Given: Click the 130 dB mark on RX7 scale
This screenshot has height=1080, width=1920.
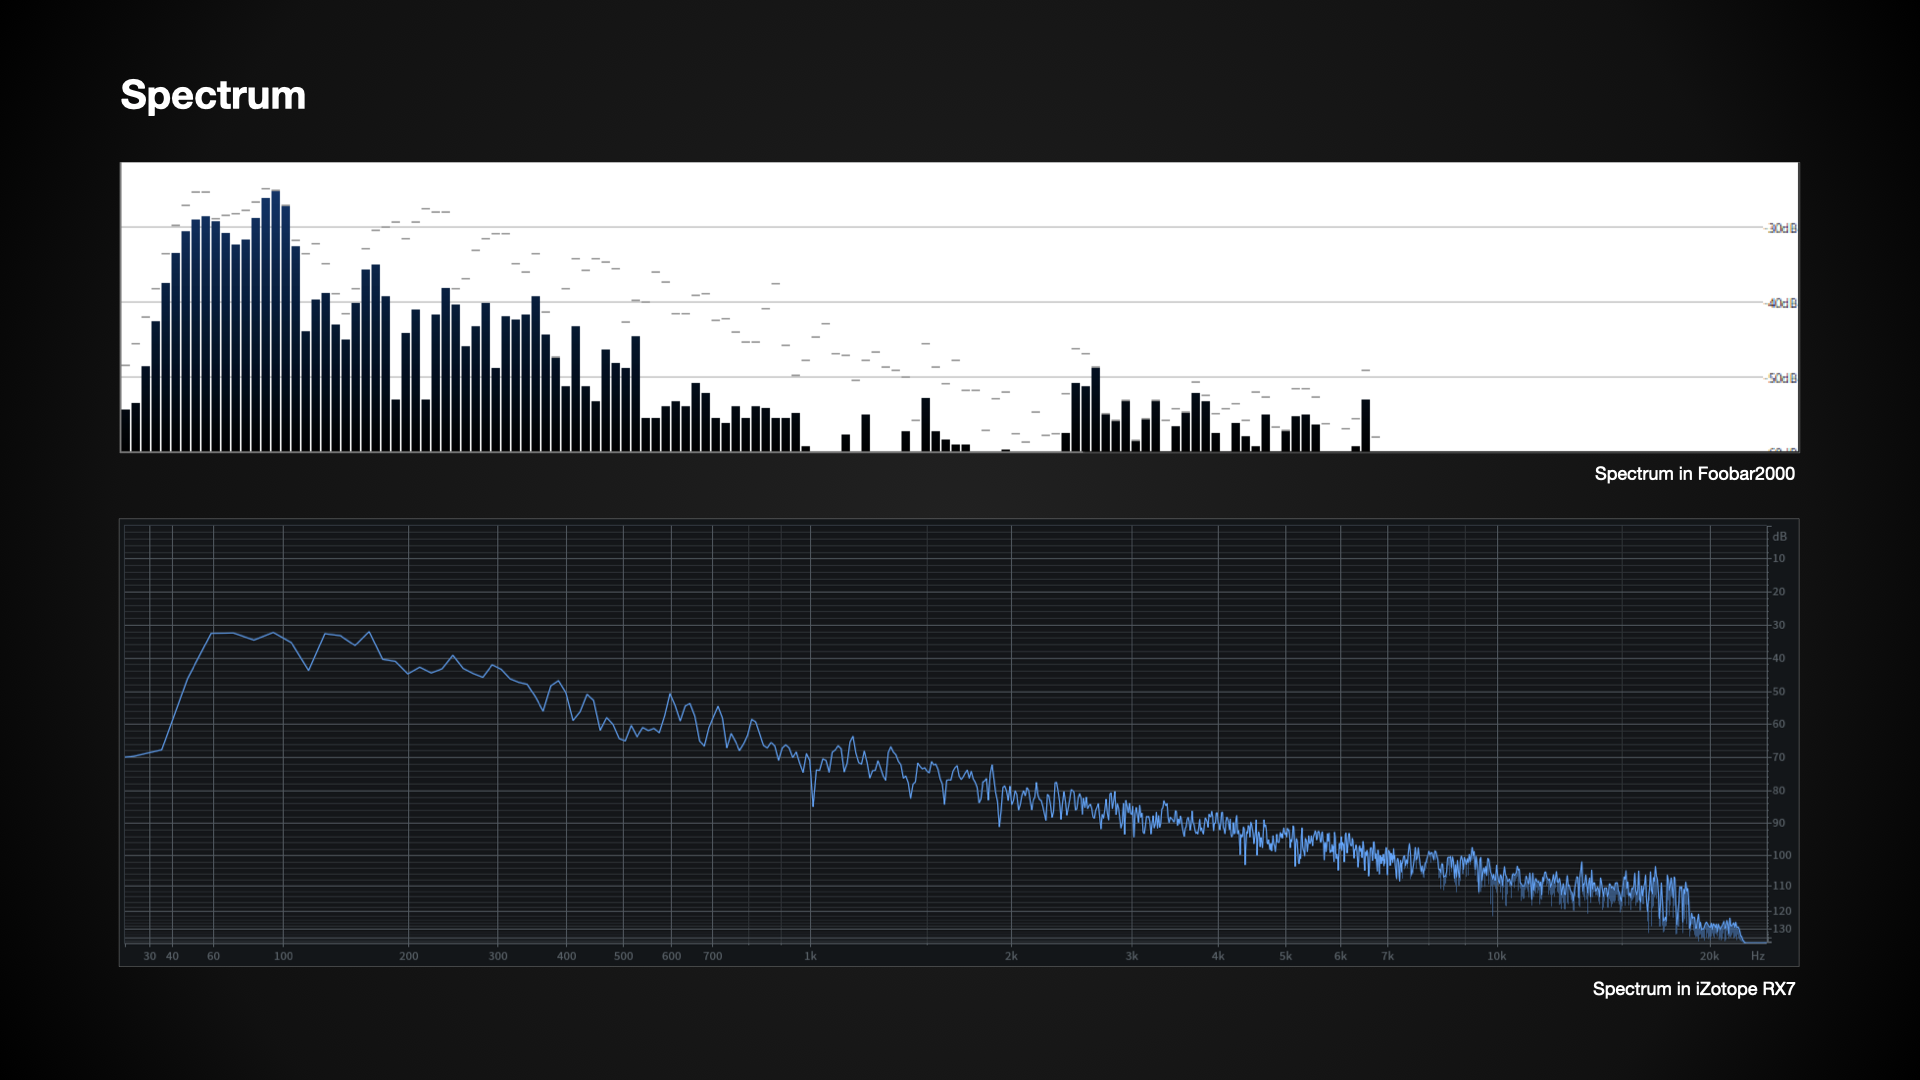Looking at the screenshot, I should 1782,929.
